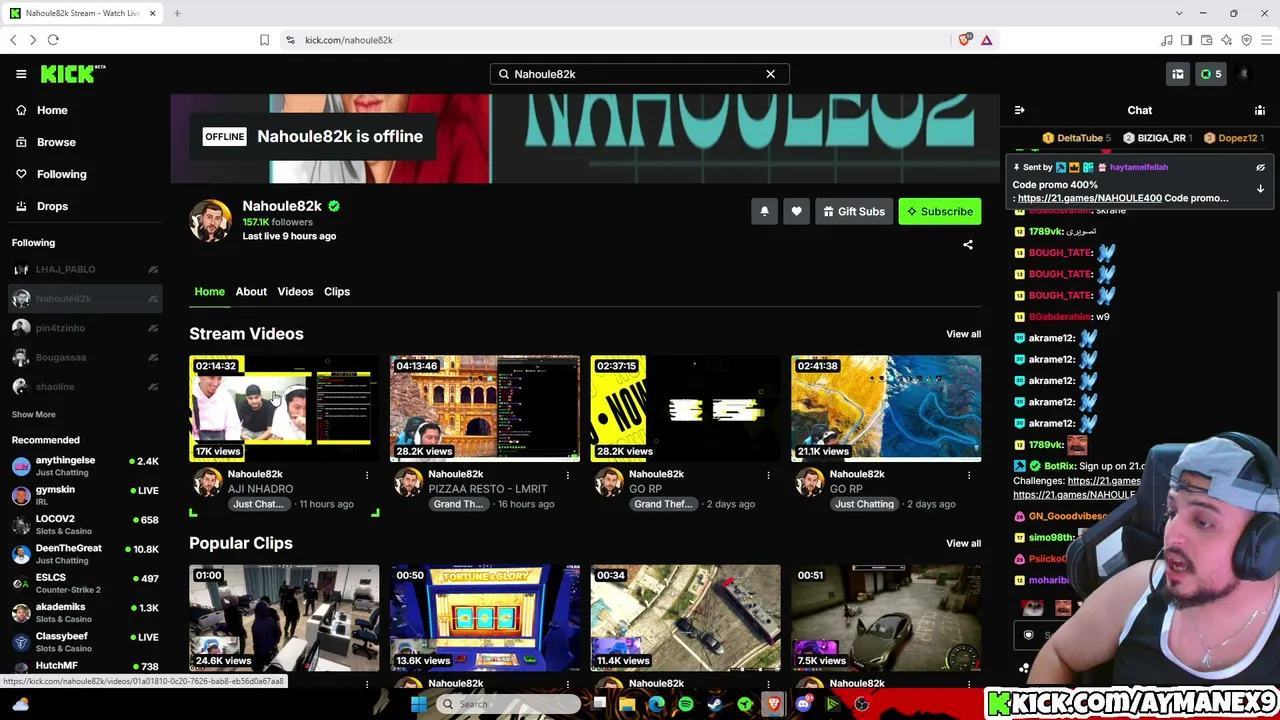Open the Kick inbox gift icon
This screenshot has height=720, width=1280.
pos(1178,74)
